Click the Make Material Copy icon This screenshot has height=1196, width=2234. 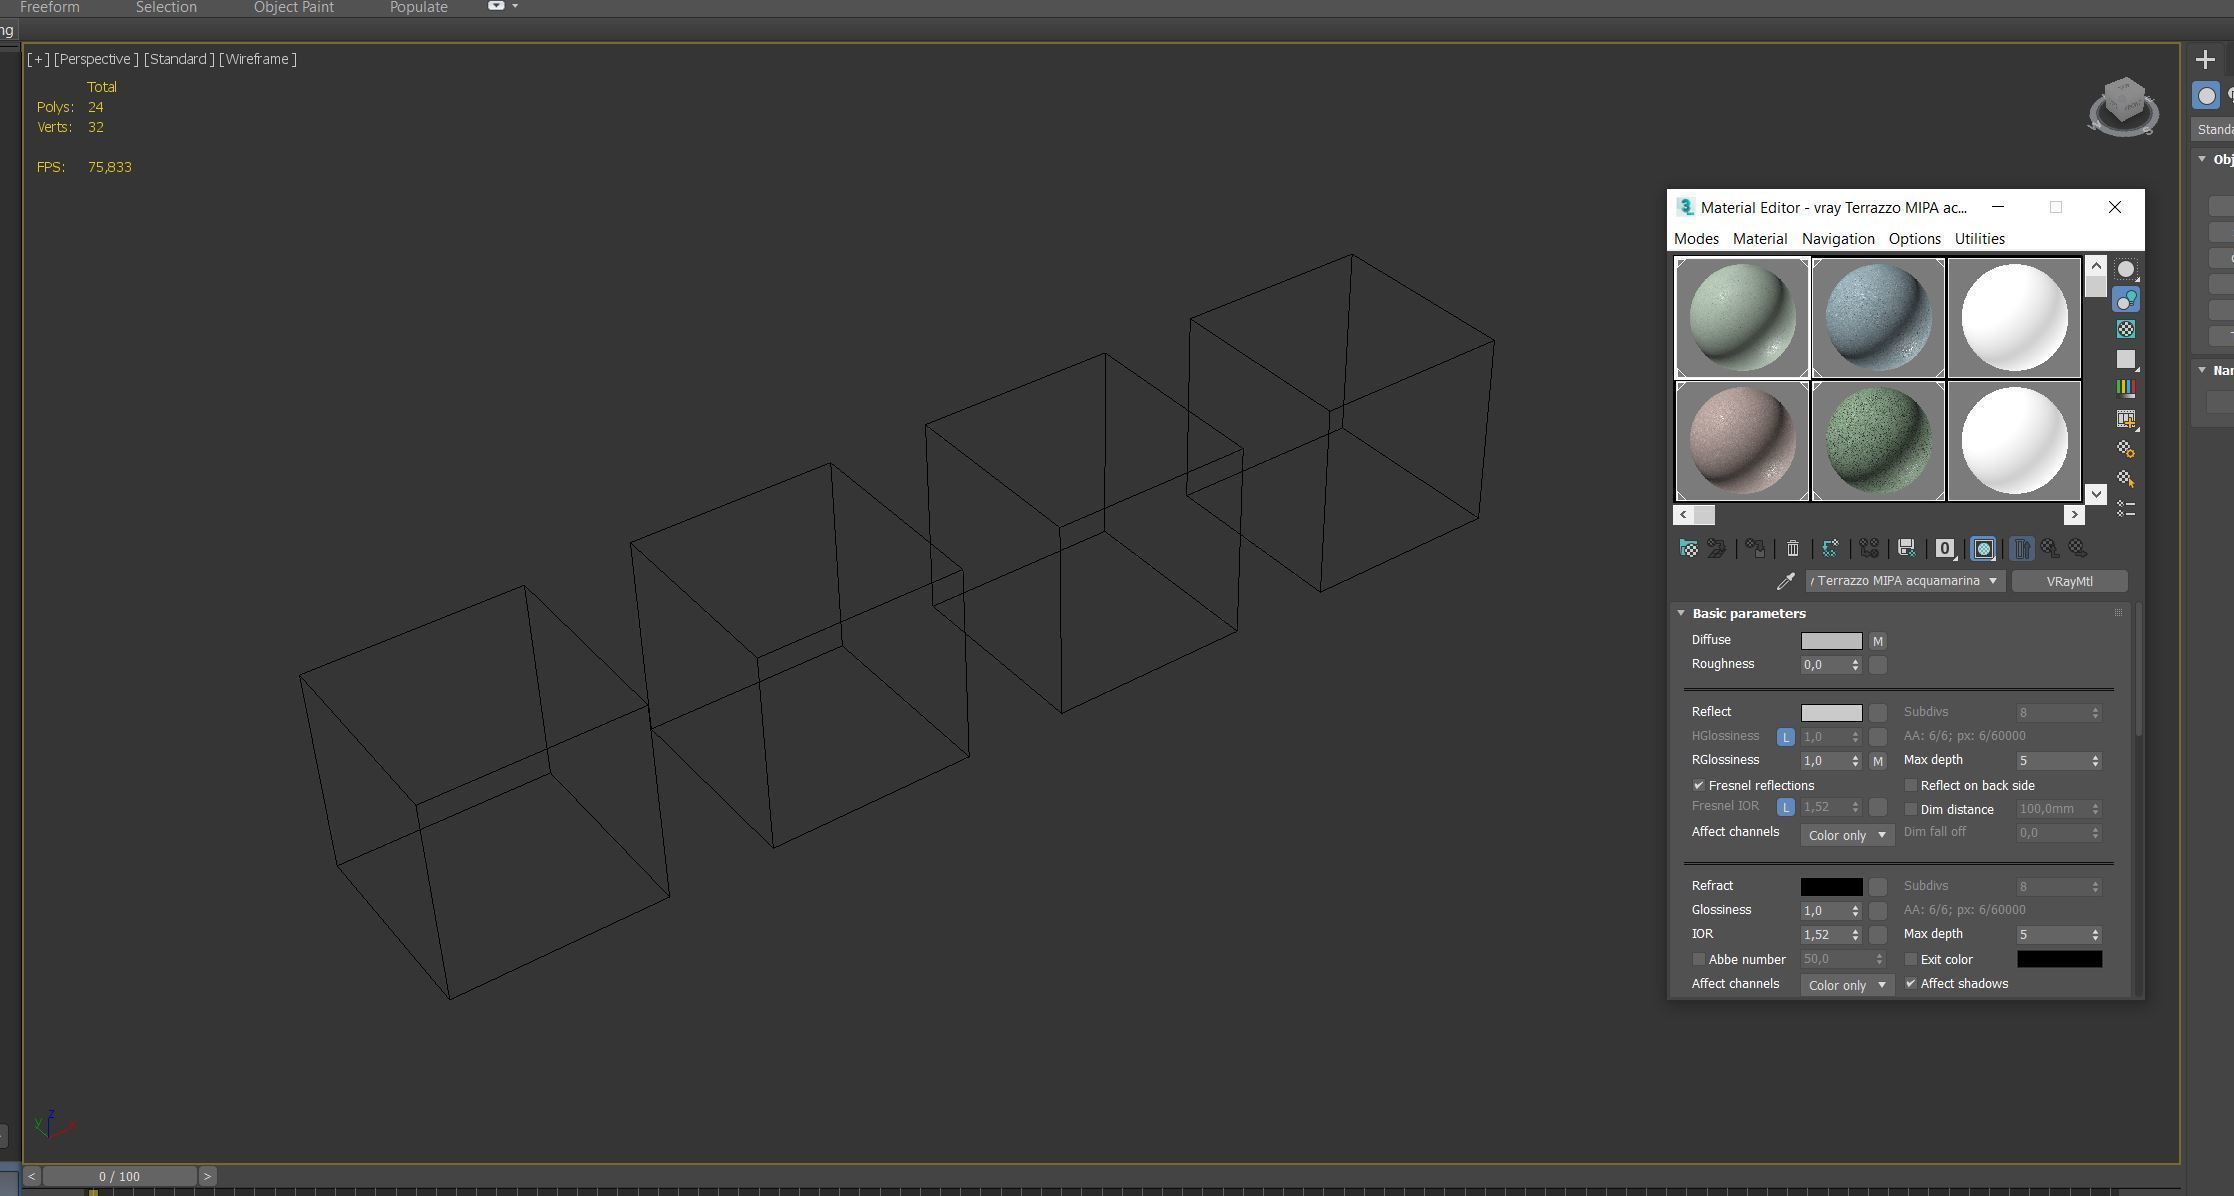pyautogui.click(x=1830, y=548)
